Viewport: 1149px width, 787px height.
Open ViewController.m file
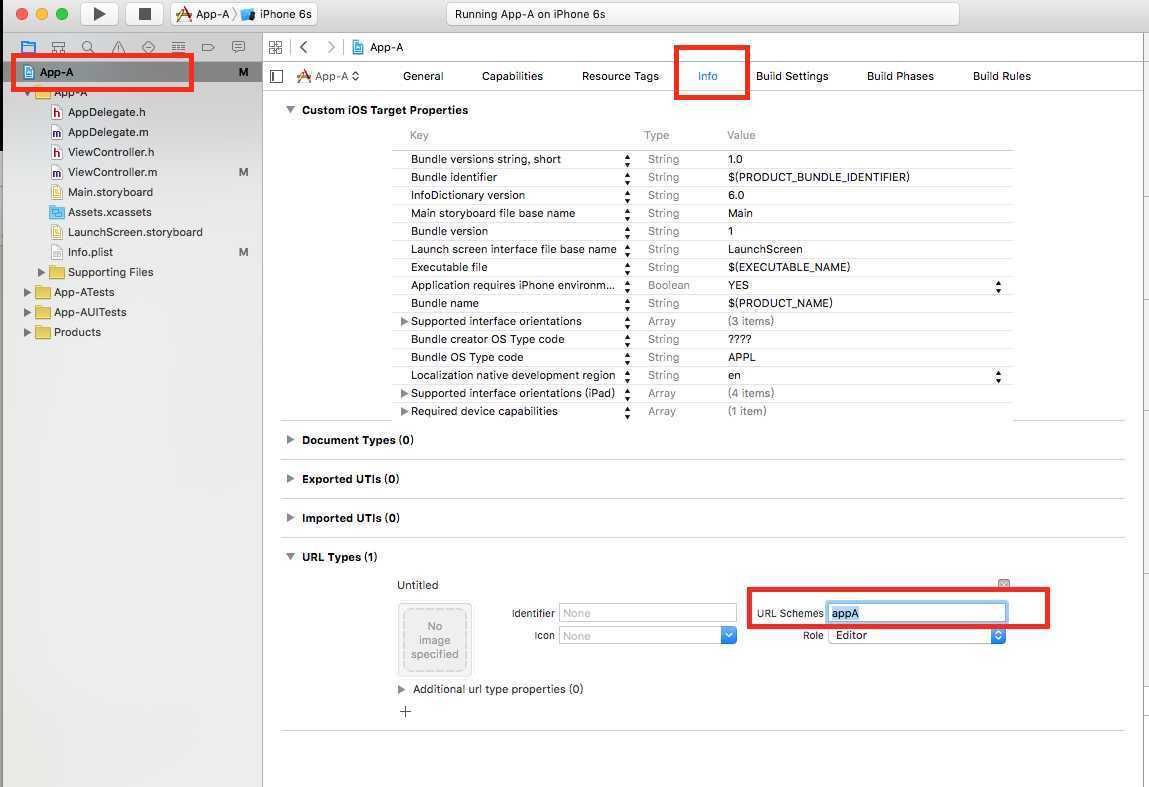click(x=112, y=172)
